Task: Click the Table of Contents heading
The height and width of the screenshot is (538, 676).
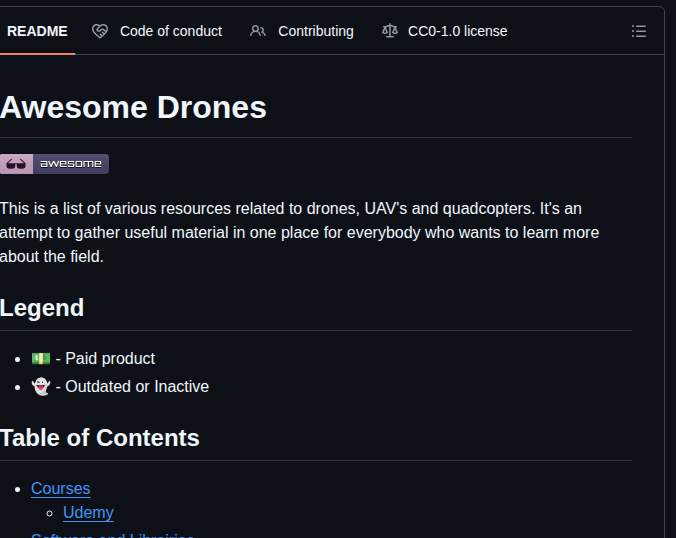Action: pyautogui.click(x=100, y=438)
